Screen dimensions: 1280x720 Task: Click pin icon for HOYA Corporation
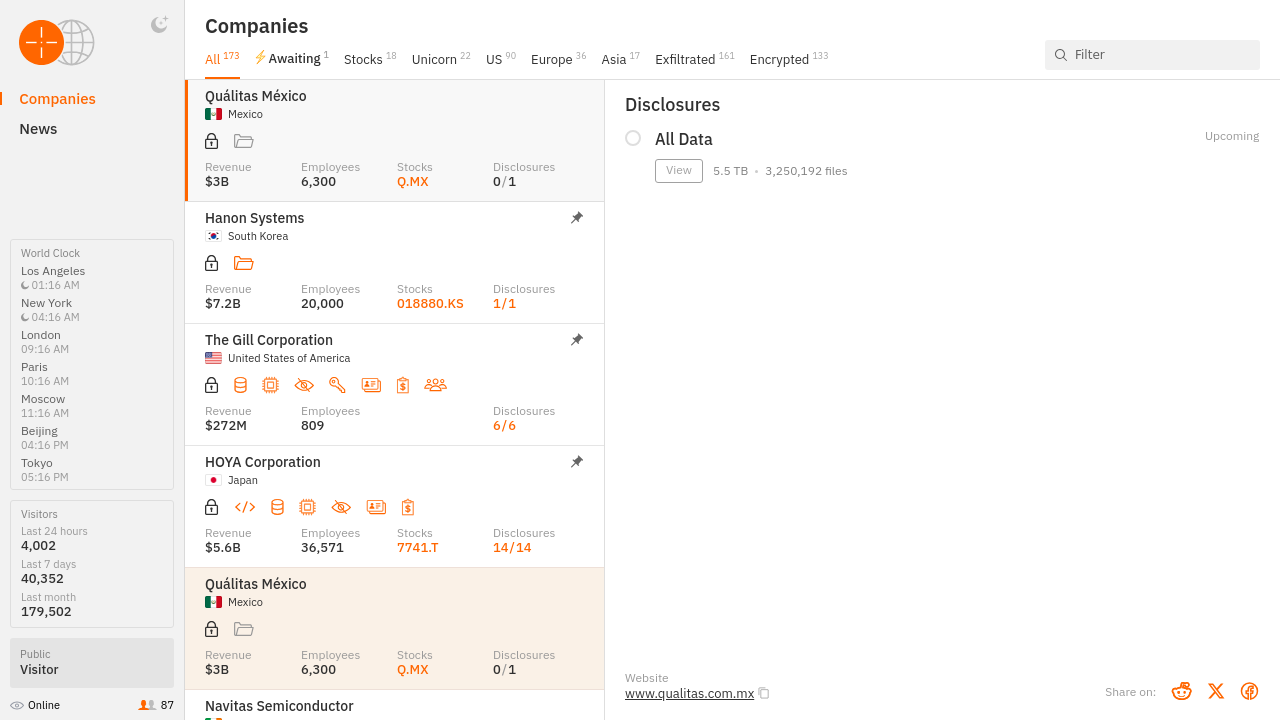tap(577, 462)
